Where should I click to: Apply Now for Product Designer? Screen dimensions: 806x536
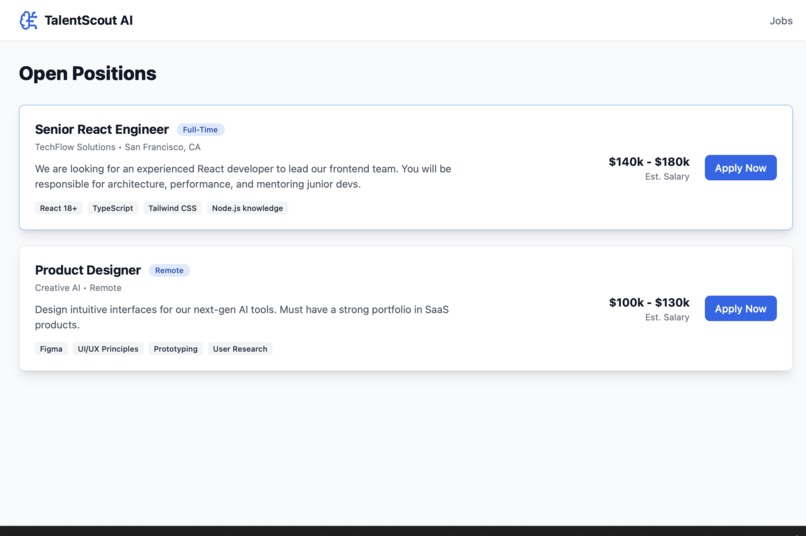click(740, 308)
